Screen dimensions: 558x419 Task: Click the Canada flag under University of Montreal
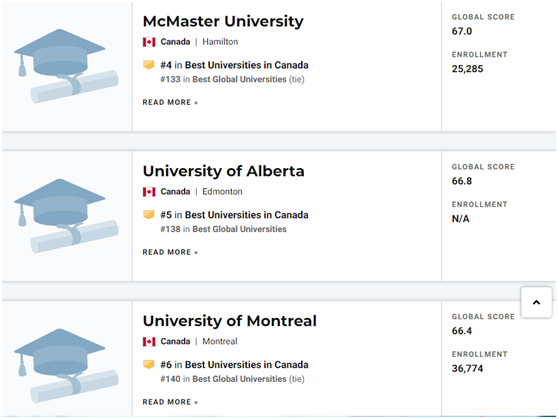pyautogui.click(x=149, y=342)
